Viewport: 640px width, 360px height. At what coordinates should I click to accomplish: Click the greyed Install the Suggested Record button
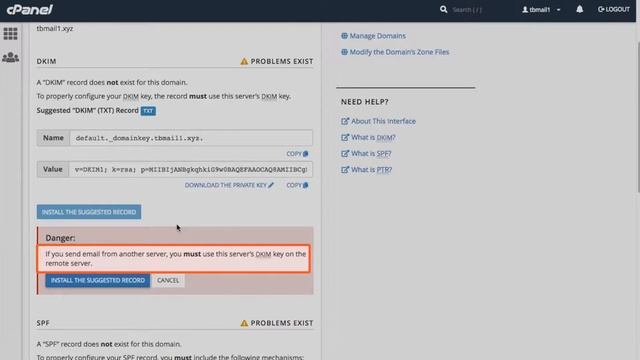pyautogui.click(x=89, y=212)
